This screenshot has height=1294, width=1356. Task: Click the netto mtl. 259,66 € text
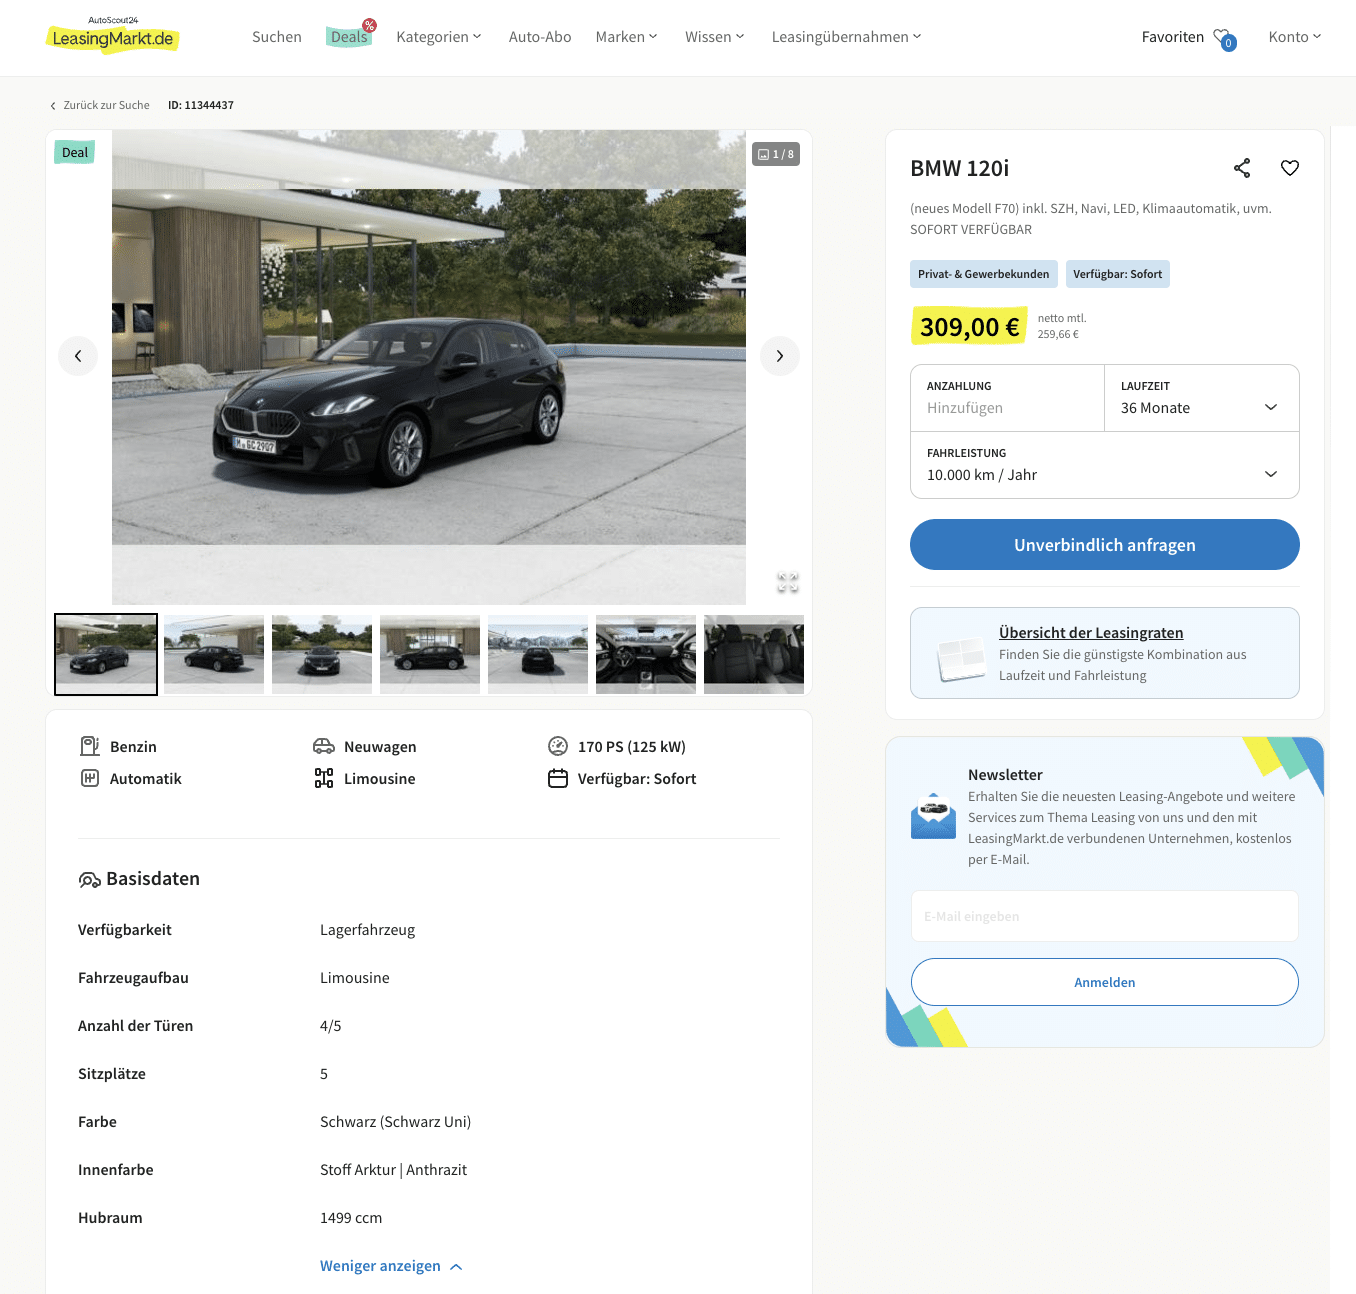[1061, 326]
